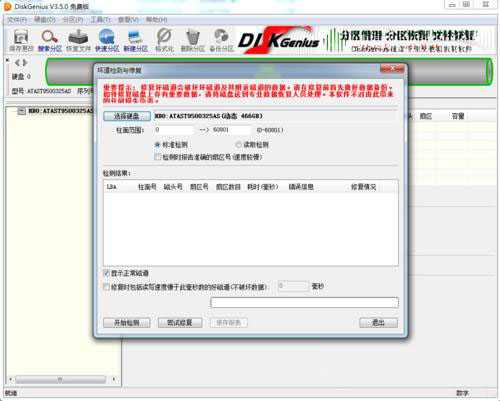Viewport: 500px width, 401px height.
Task: Select the read detection (读取检测) radio button
Action: [238, 145]
